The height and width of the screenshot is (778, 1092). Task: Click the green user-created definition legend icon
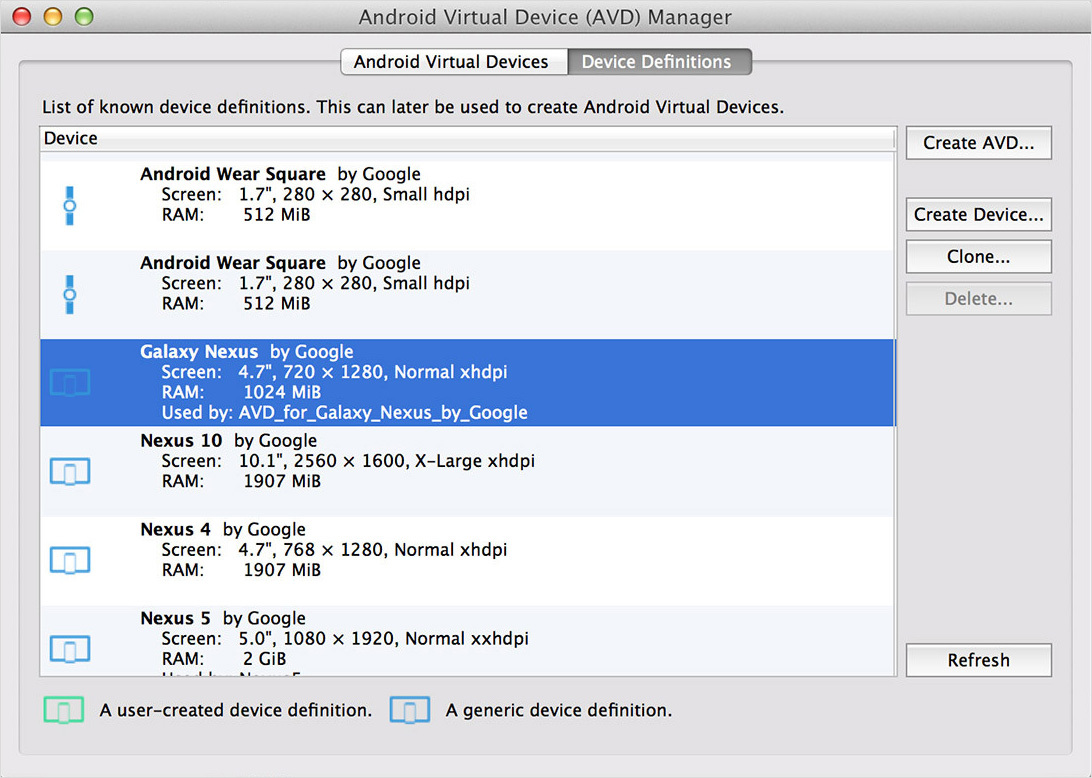tap(63, 710)
